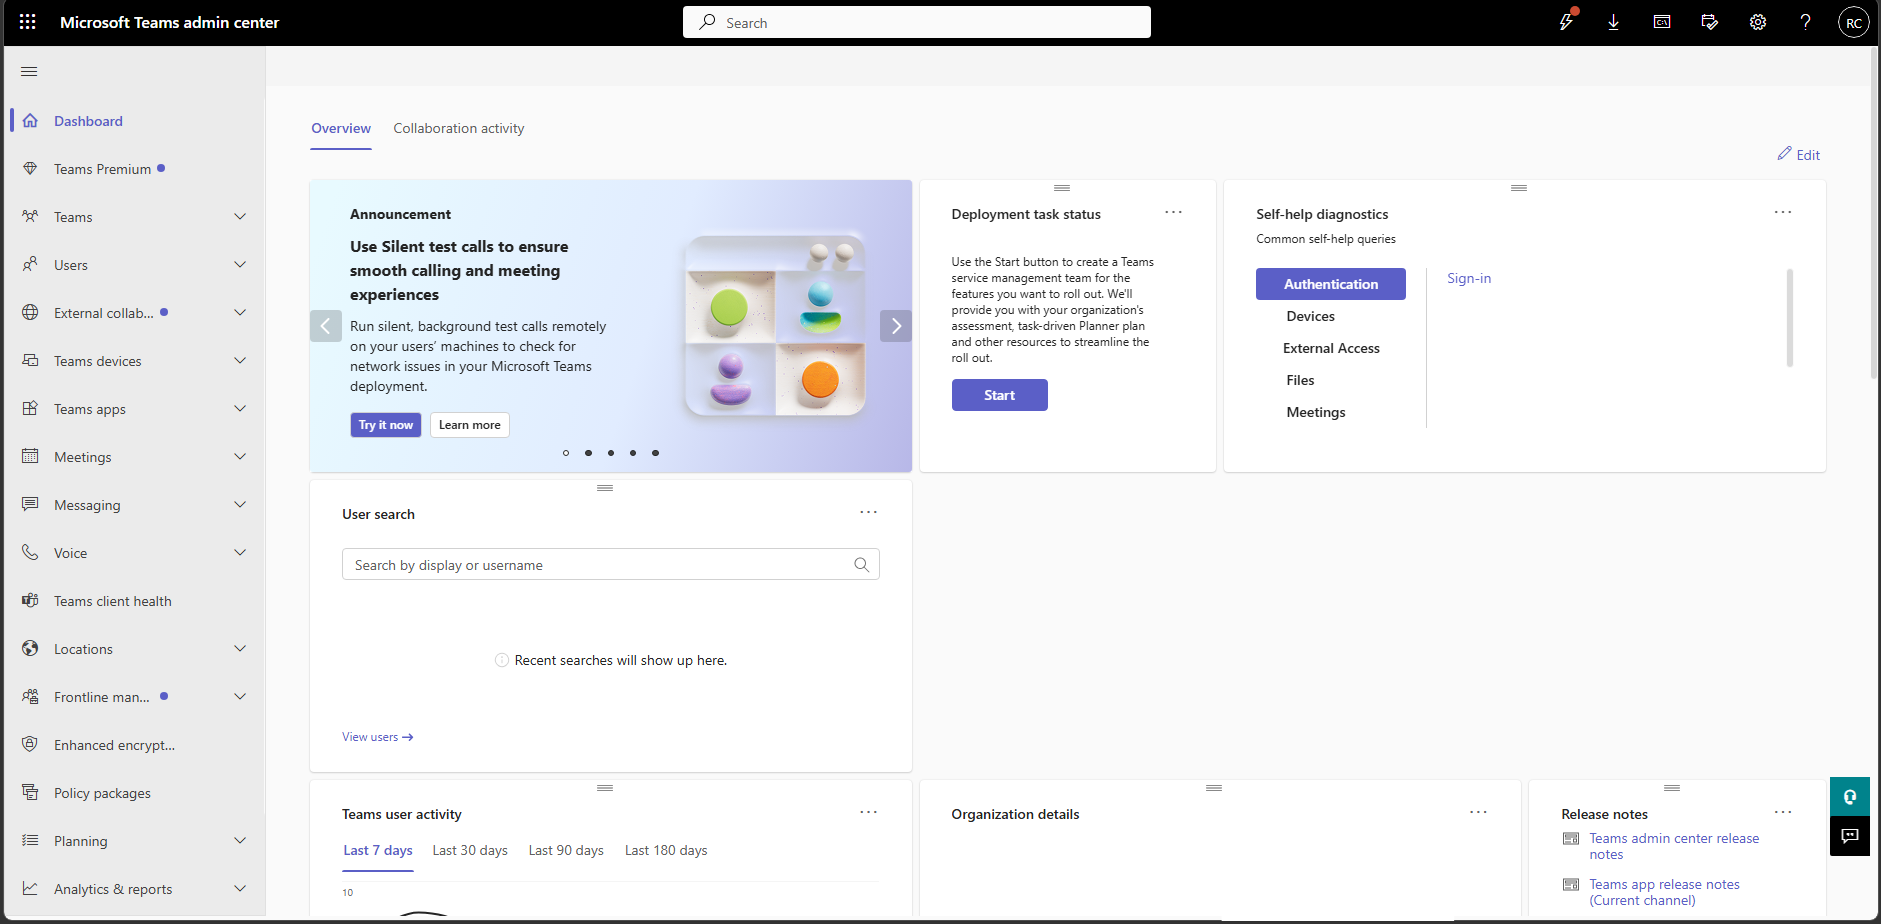
Task: Click the External collaboration globe icon
Action: [30, 313]
